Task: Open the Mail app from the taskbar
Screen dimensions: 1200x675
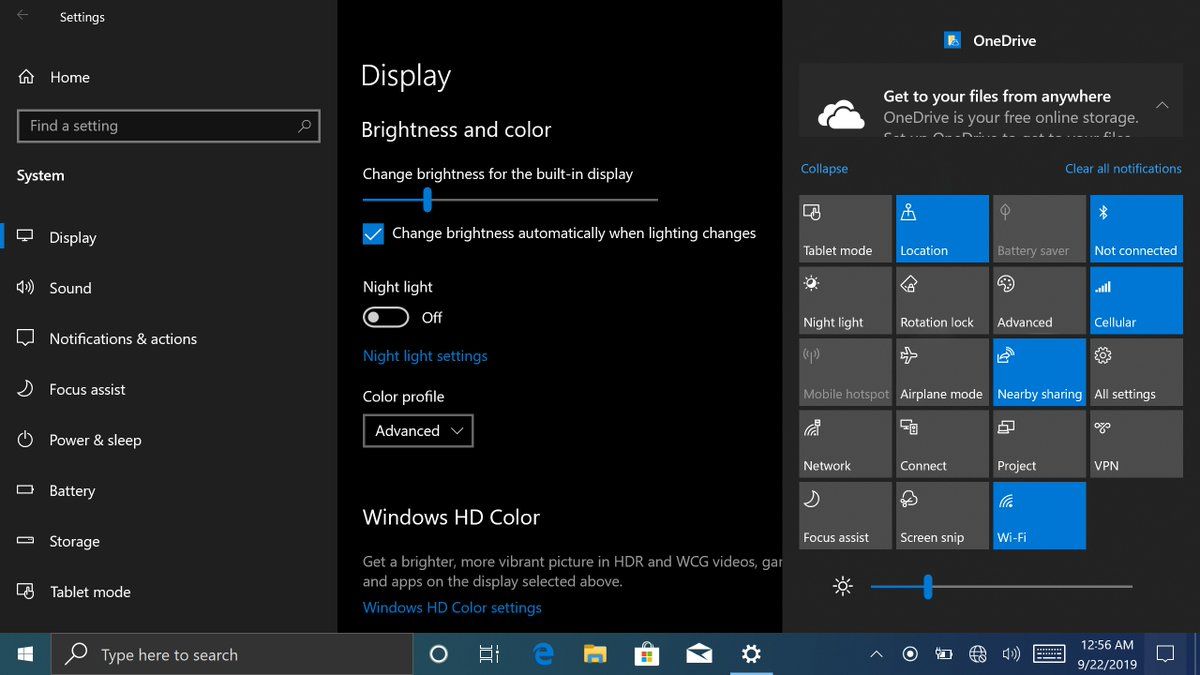Action: (x=699, y=654)
